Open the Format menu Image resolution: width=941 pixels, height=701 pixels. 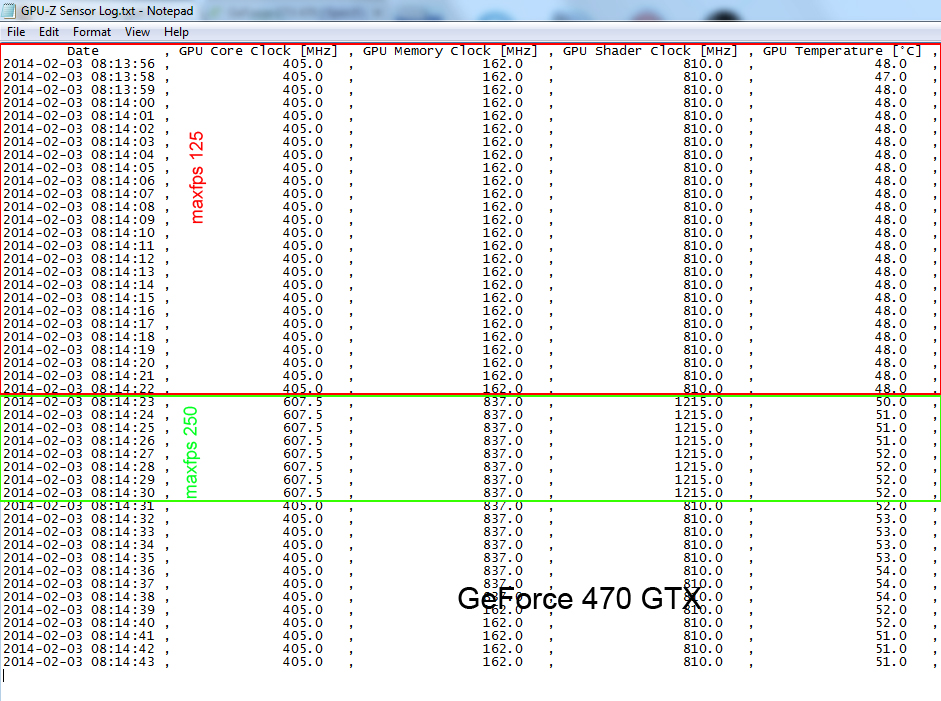click(x=92, y=32)
